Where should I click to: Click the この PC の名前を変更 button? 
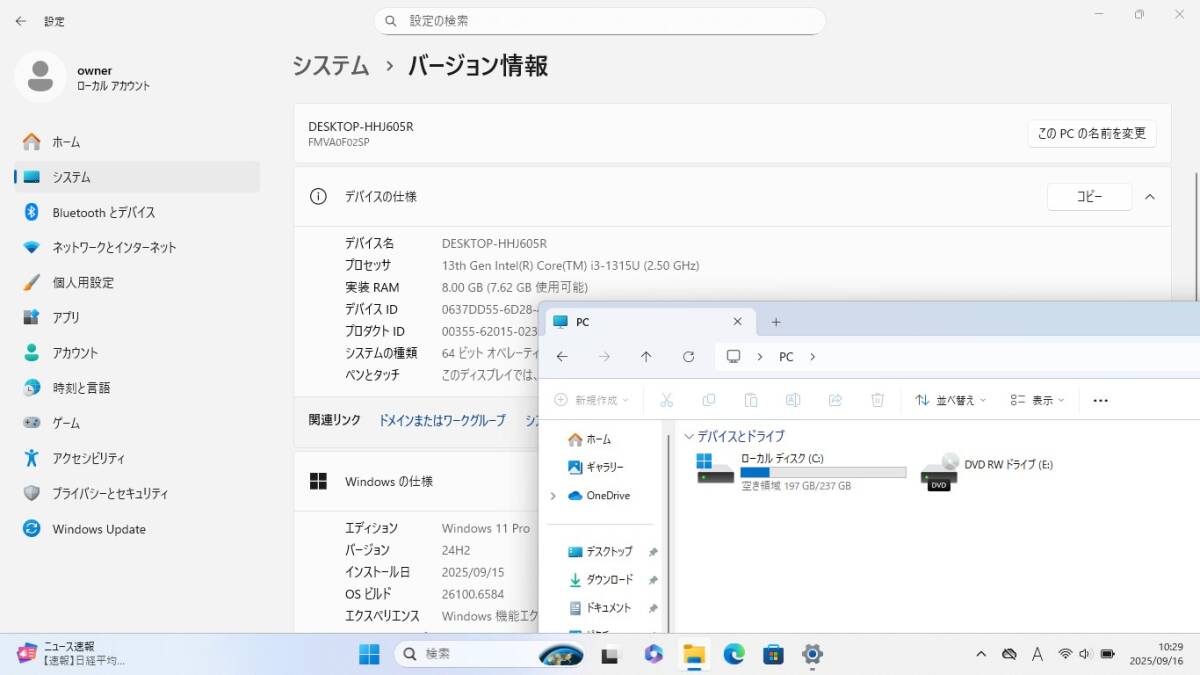point(1091,133)
